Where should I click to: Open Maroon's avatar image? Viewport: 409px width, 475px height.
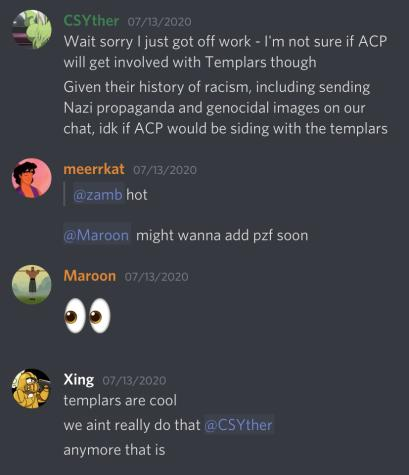32,284
